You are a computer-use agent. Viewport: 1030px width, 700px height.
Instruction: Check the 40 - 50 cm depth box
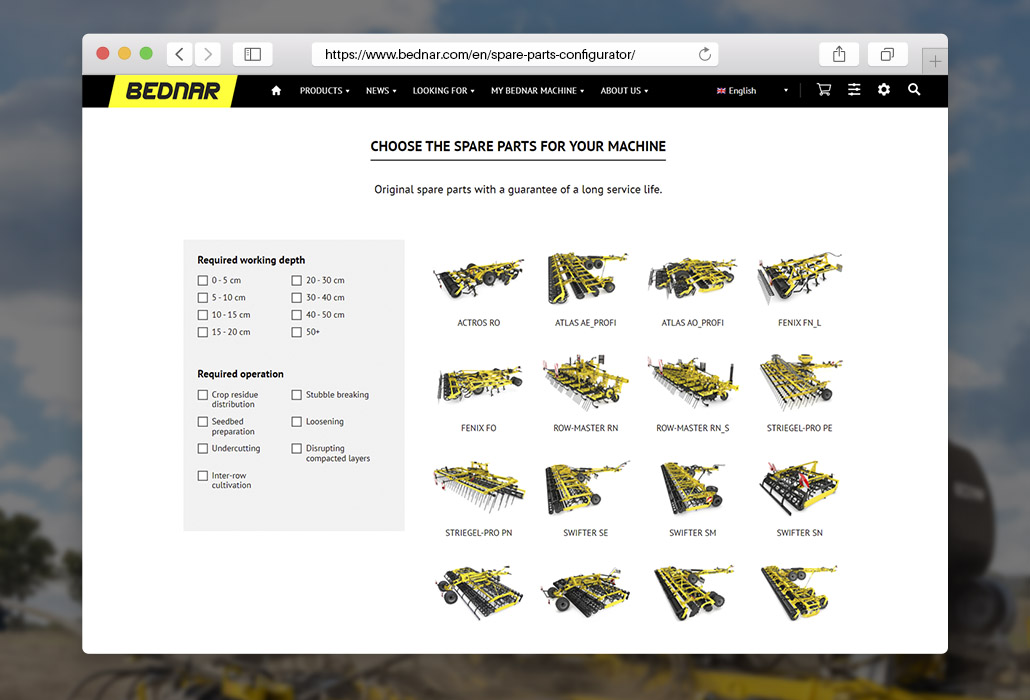[x=297, y=315]
